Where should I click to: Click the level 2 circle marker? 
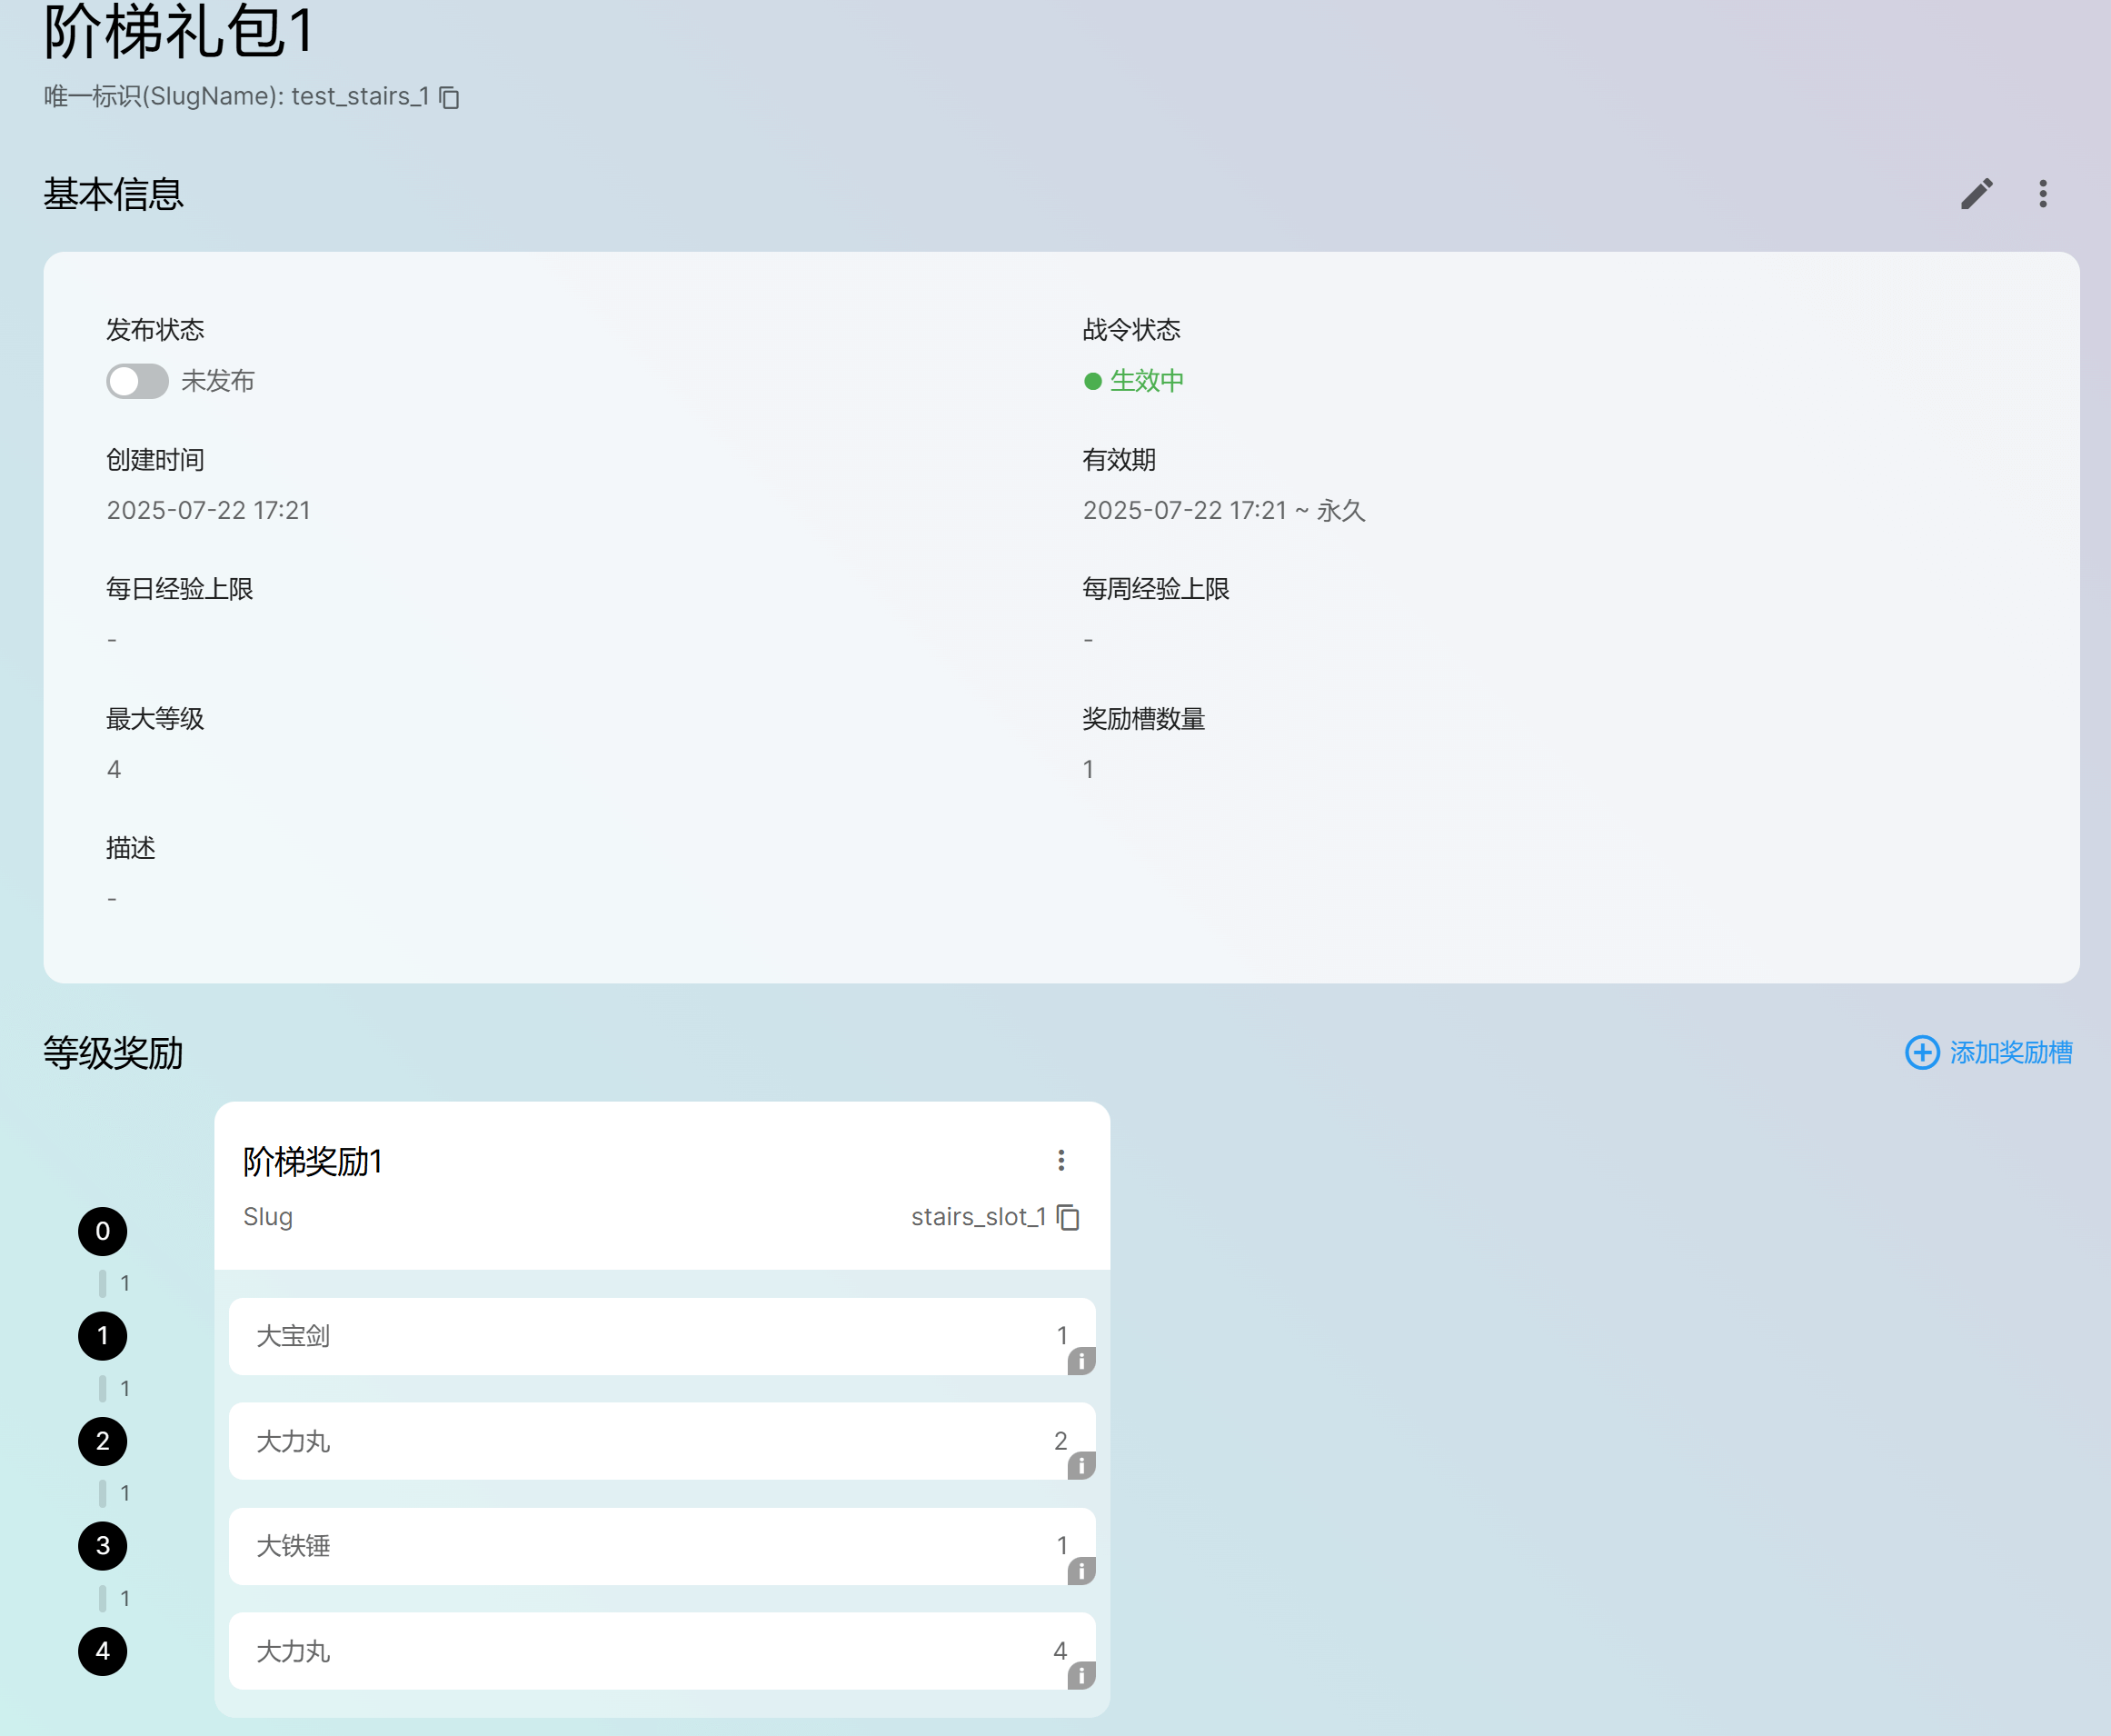[103, 1441]
